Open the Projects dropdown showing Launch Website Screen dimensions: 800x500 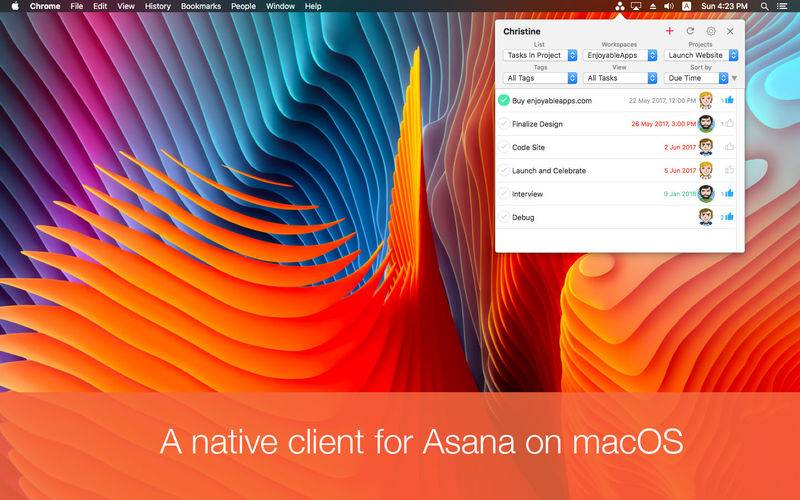tap(701, 55)
